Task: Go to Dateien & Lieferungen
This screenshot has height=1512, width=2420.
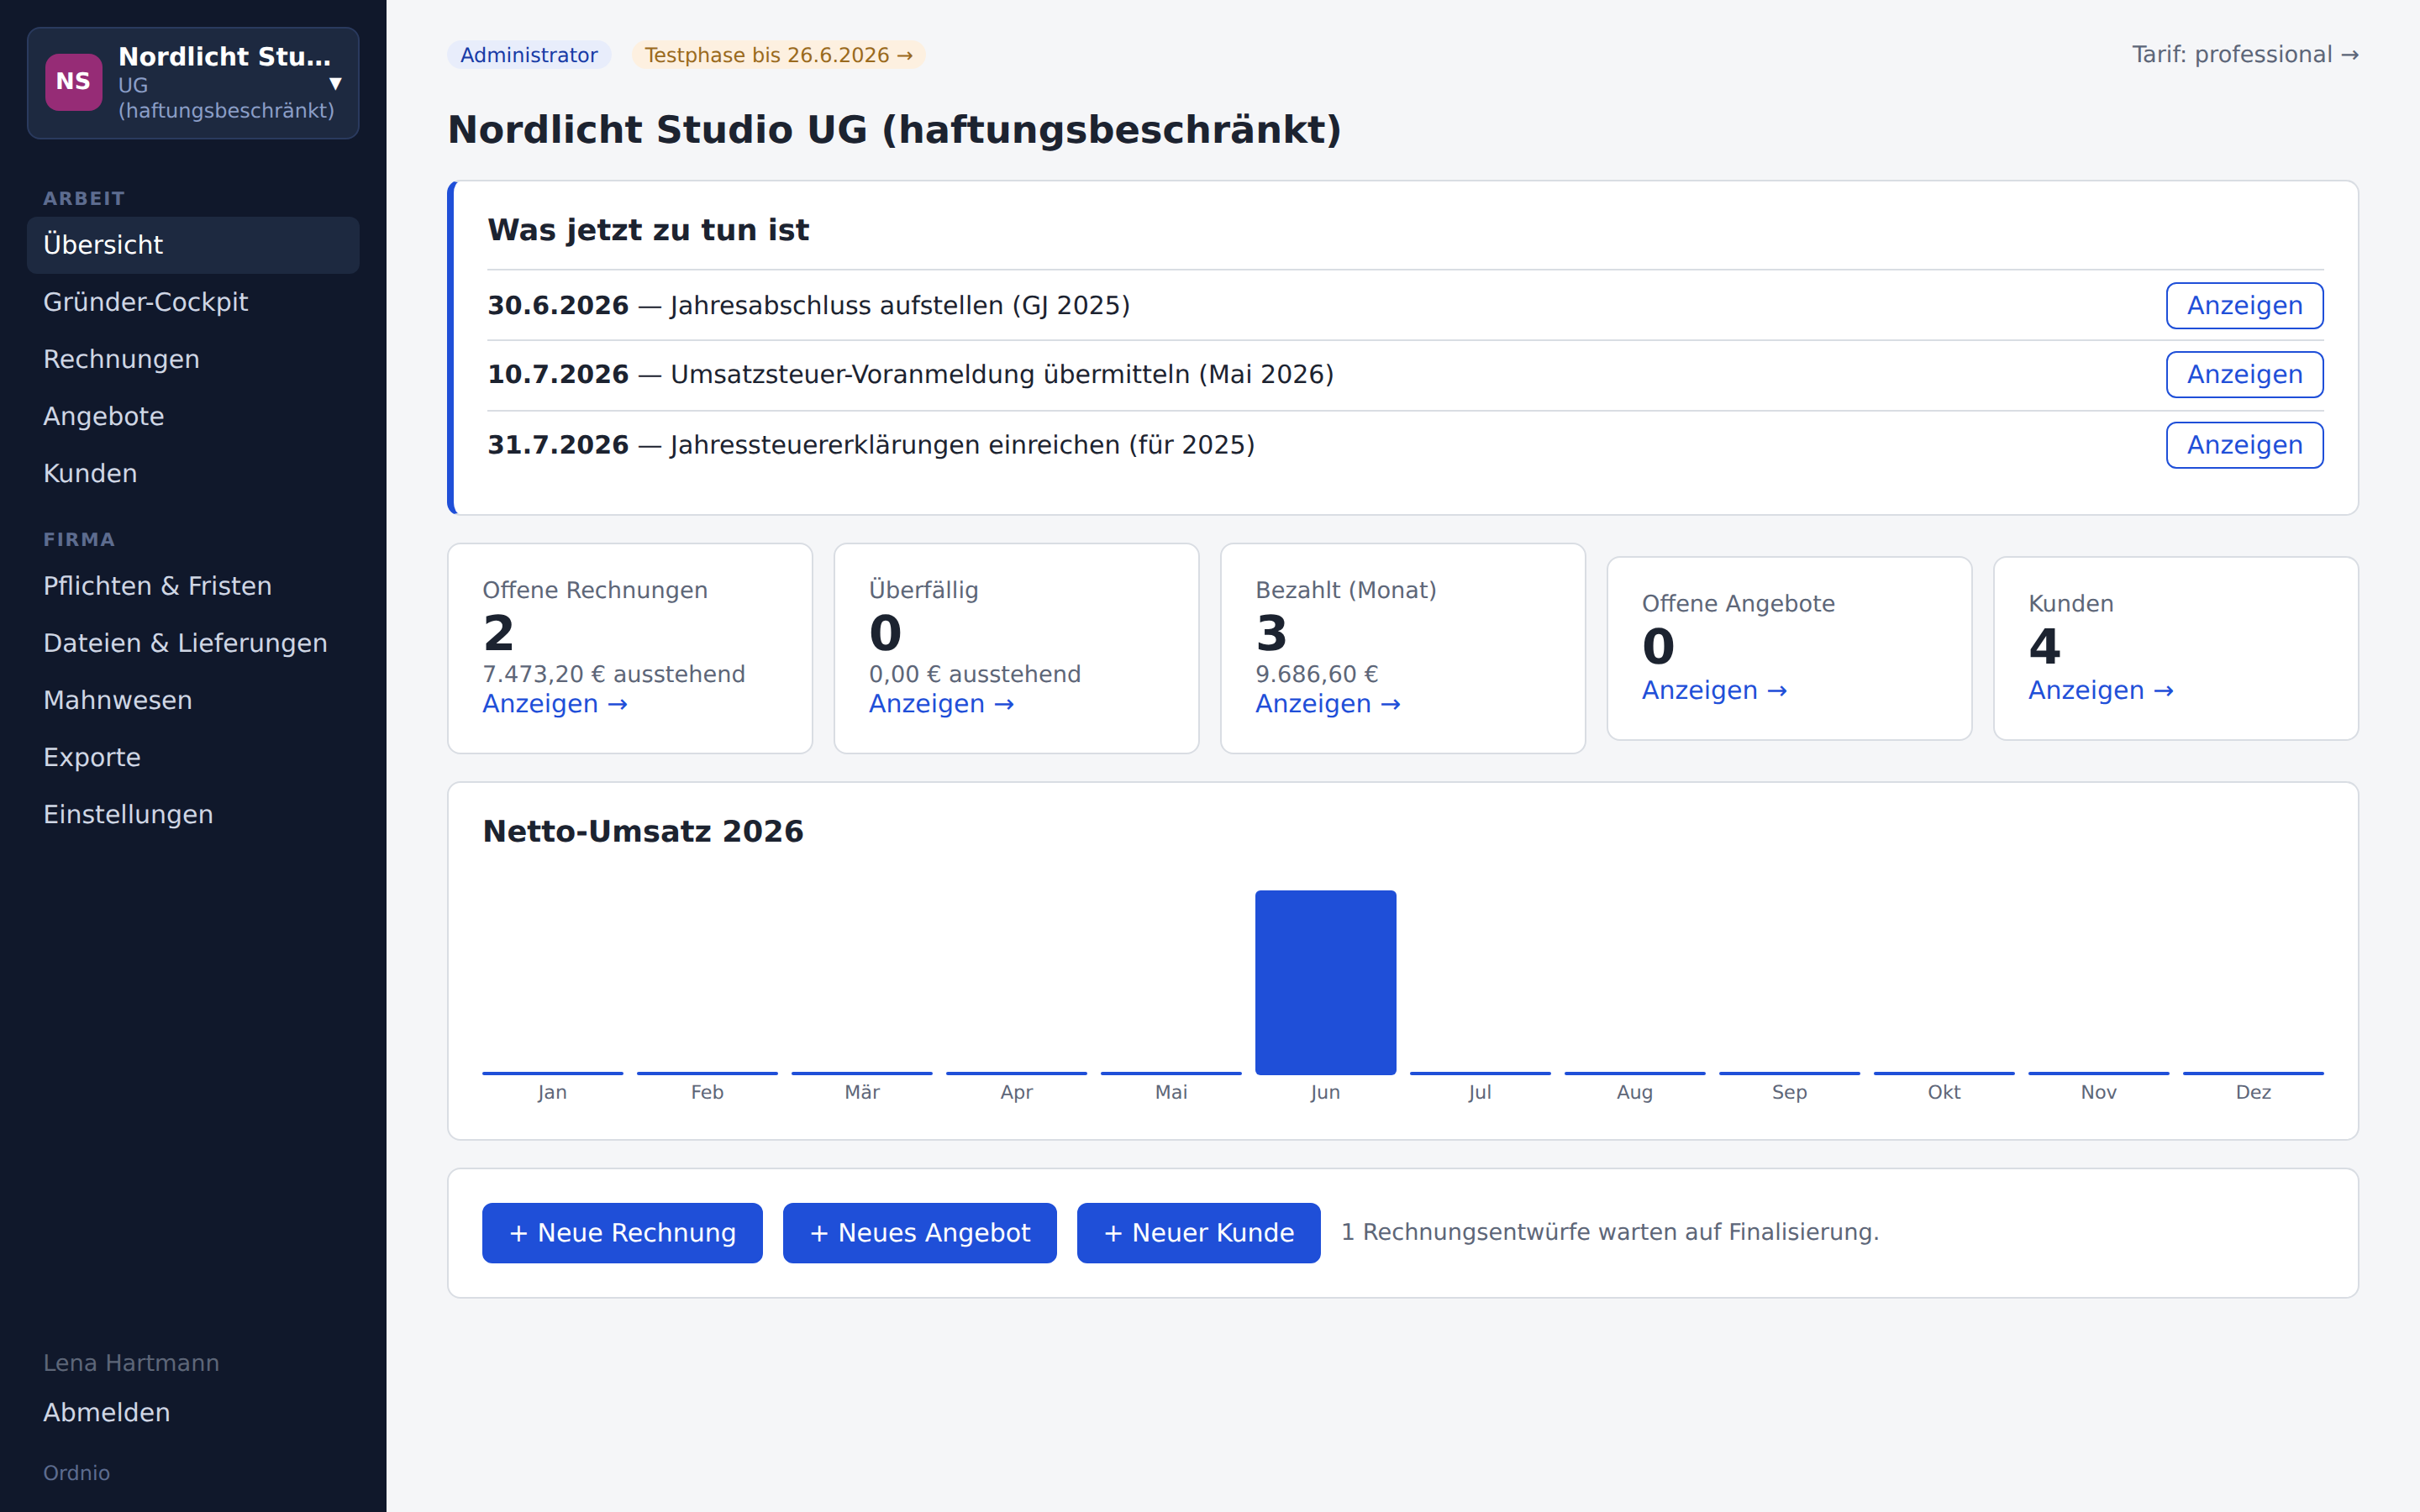Action: (193, 643)
